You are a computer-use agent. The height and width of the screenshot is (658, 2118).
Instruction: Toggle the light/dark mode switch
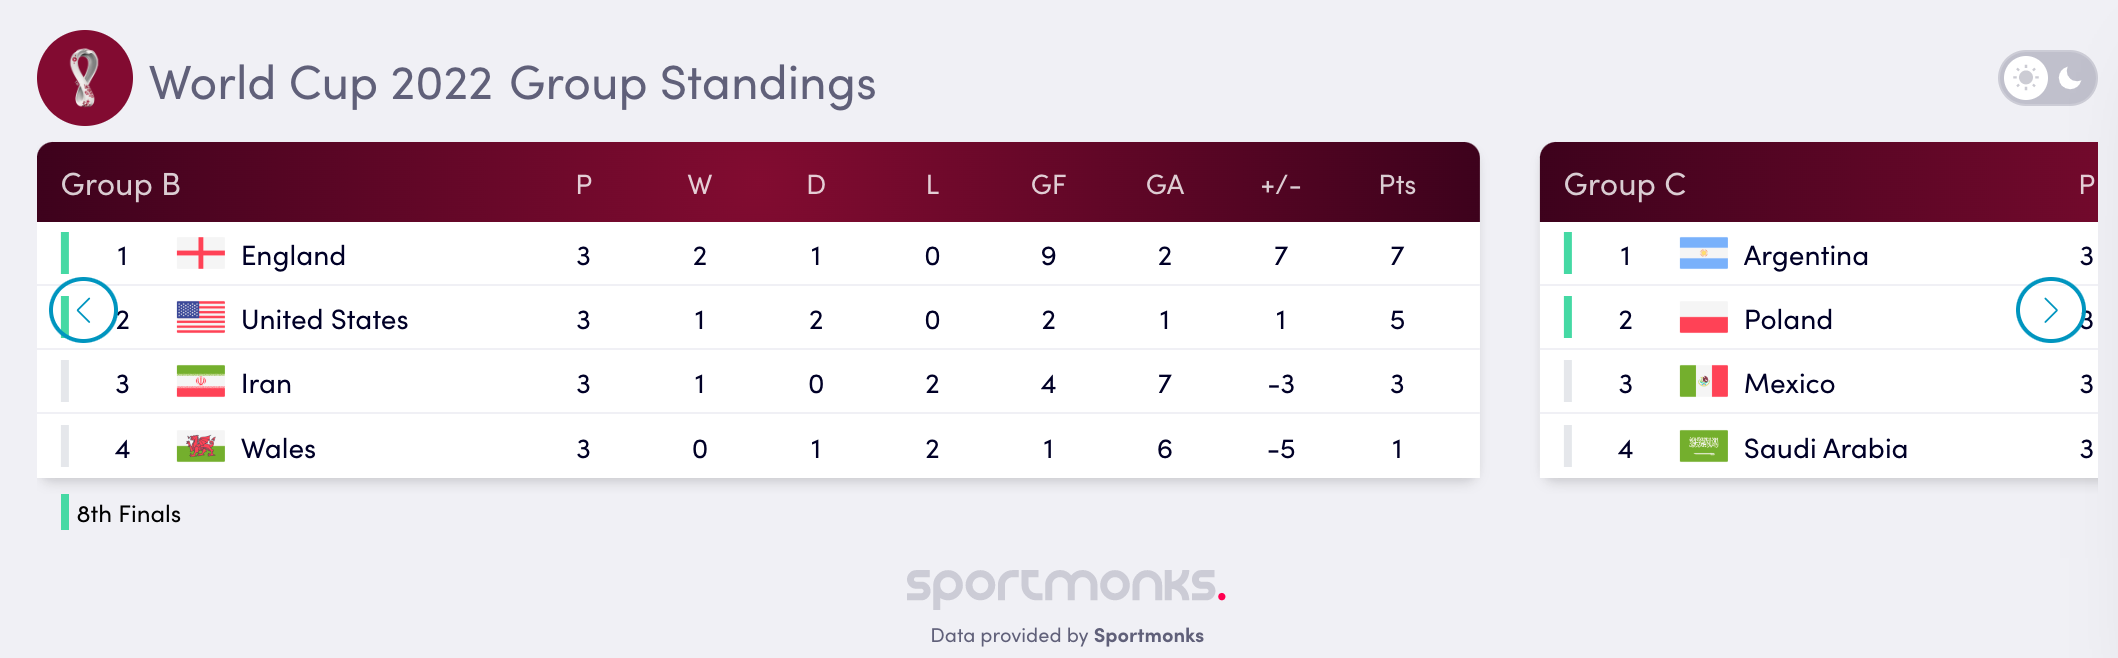click(2047, 78)
